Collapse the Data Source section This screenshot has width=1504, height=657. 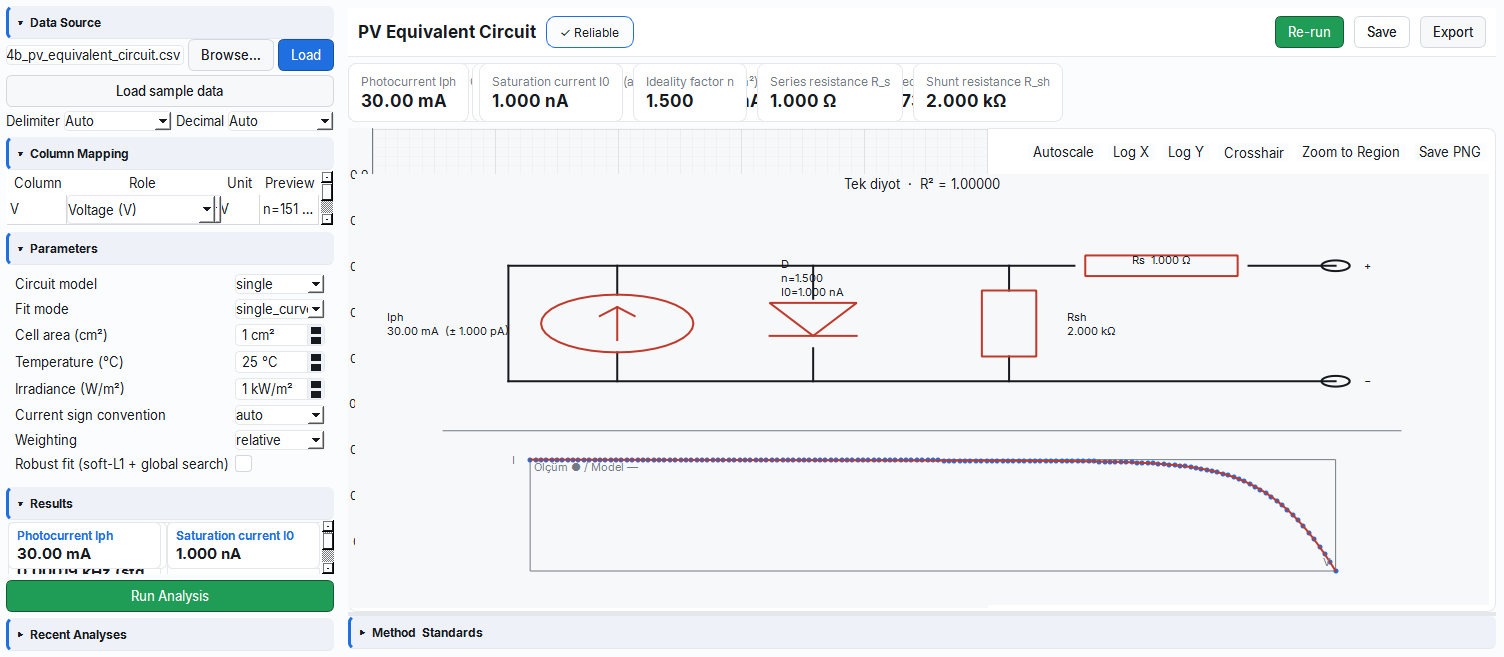170,22
